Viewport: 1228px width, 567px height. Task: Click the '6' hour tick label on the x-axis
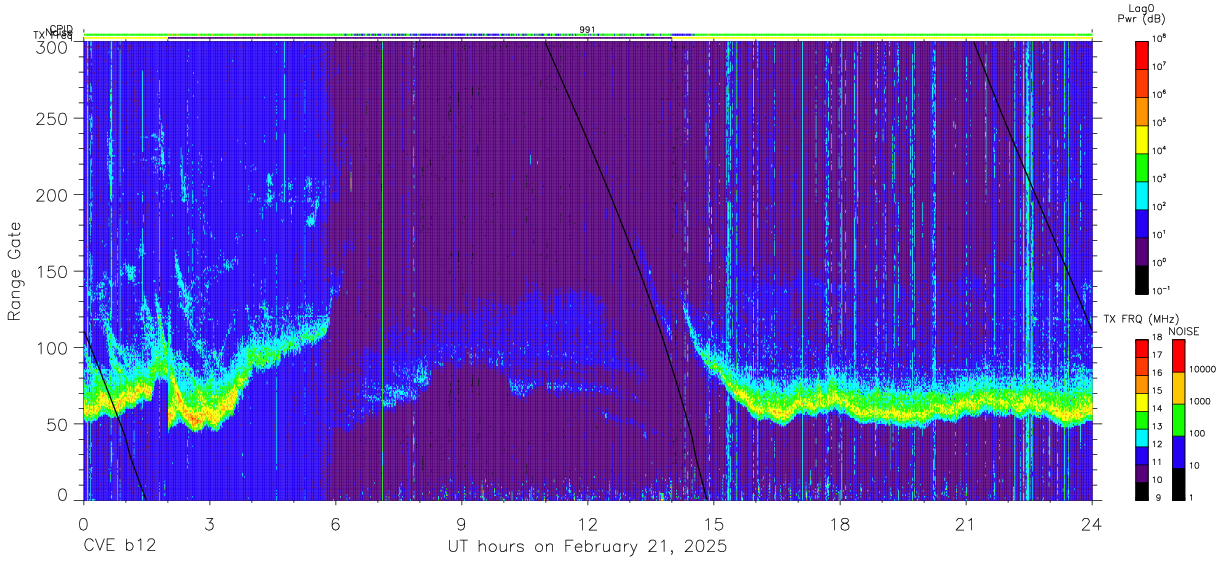click(x=335, y=524)
